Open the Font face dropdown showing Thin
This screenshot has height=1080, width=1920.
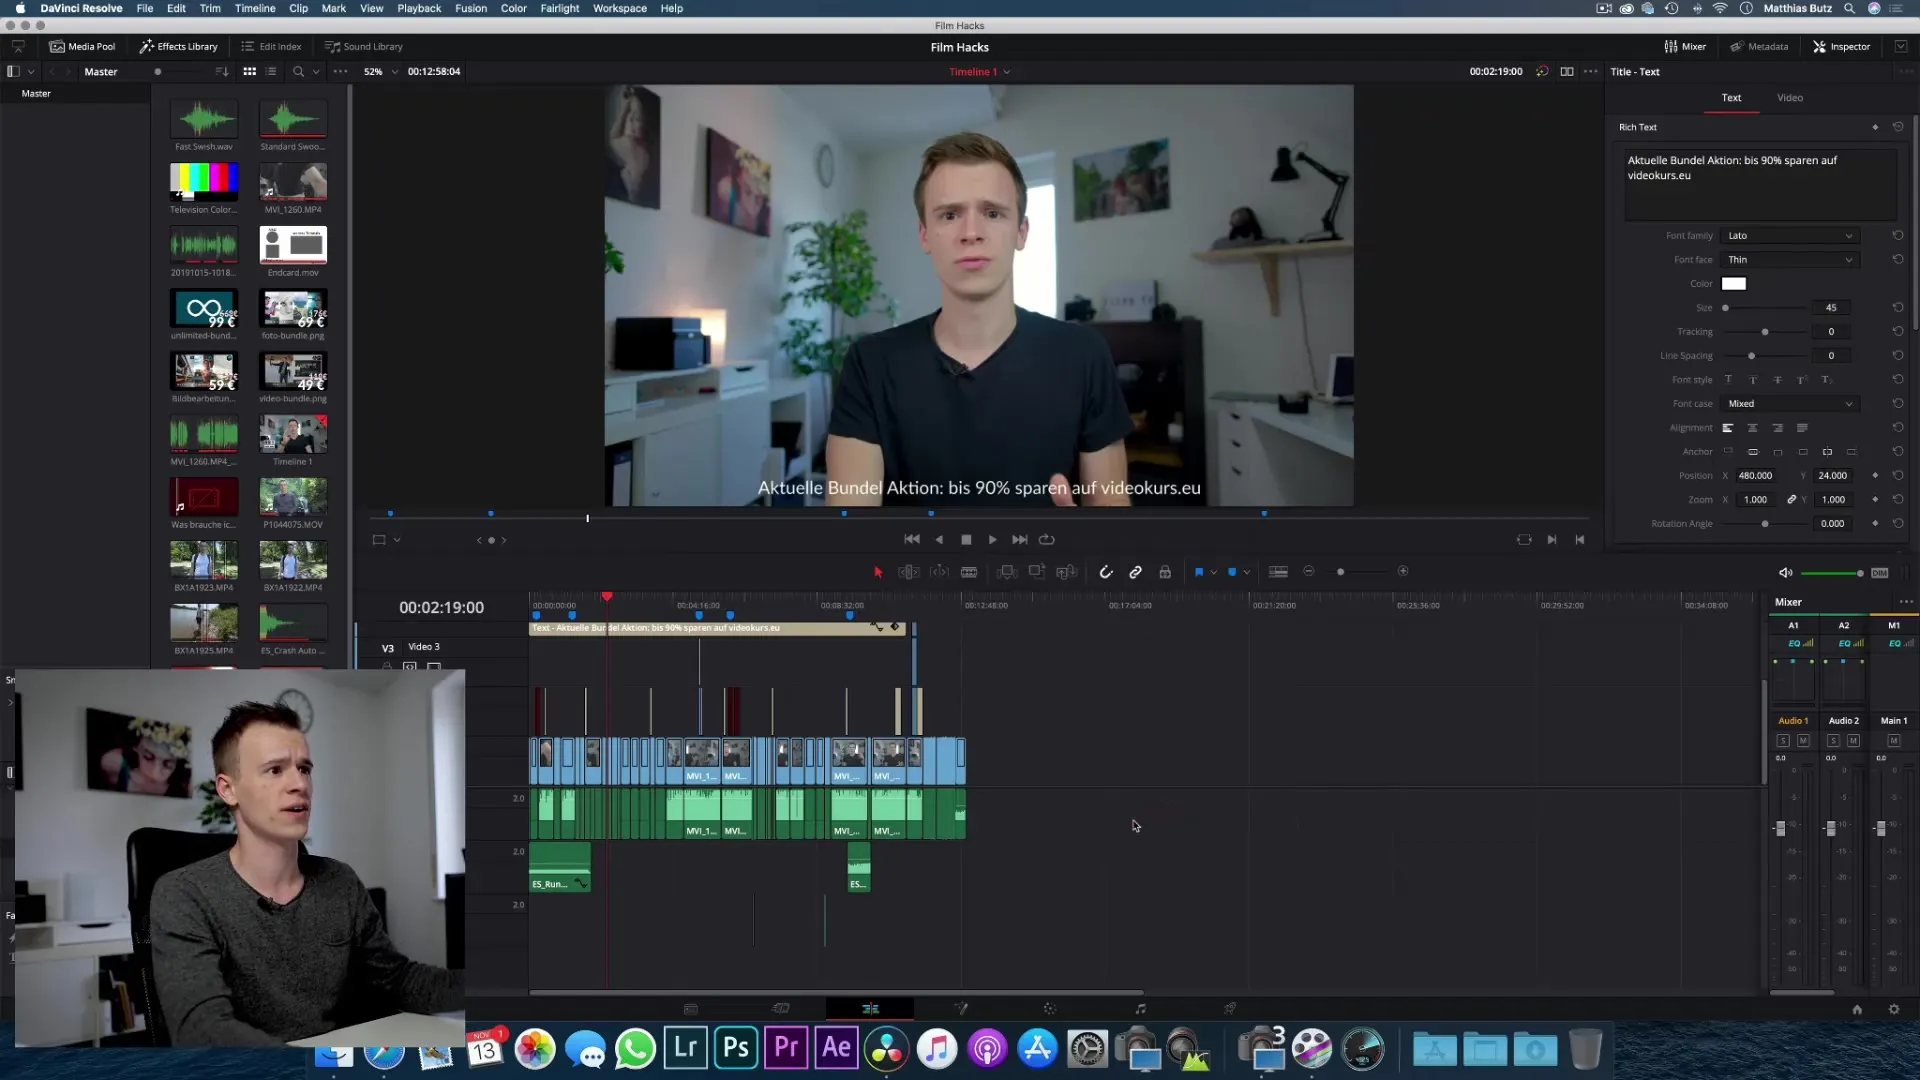coord(1789,260)
